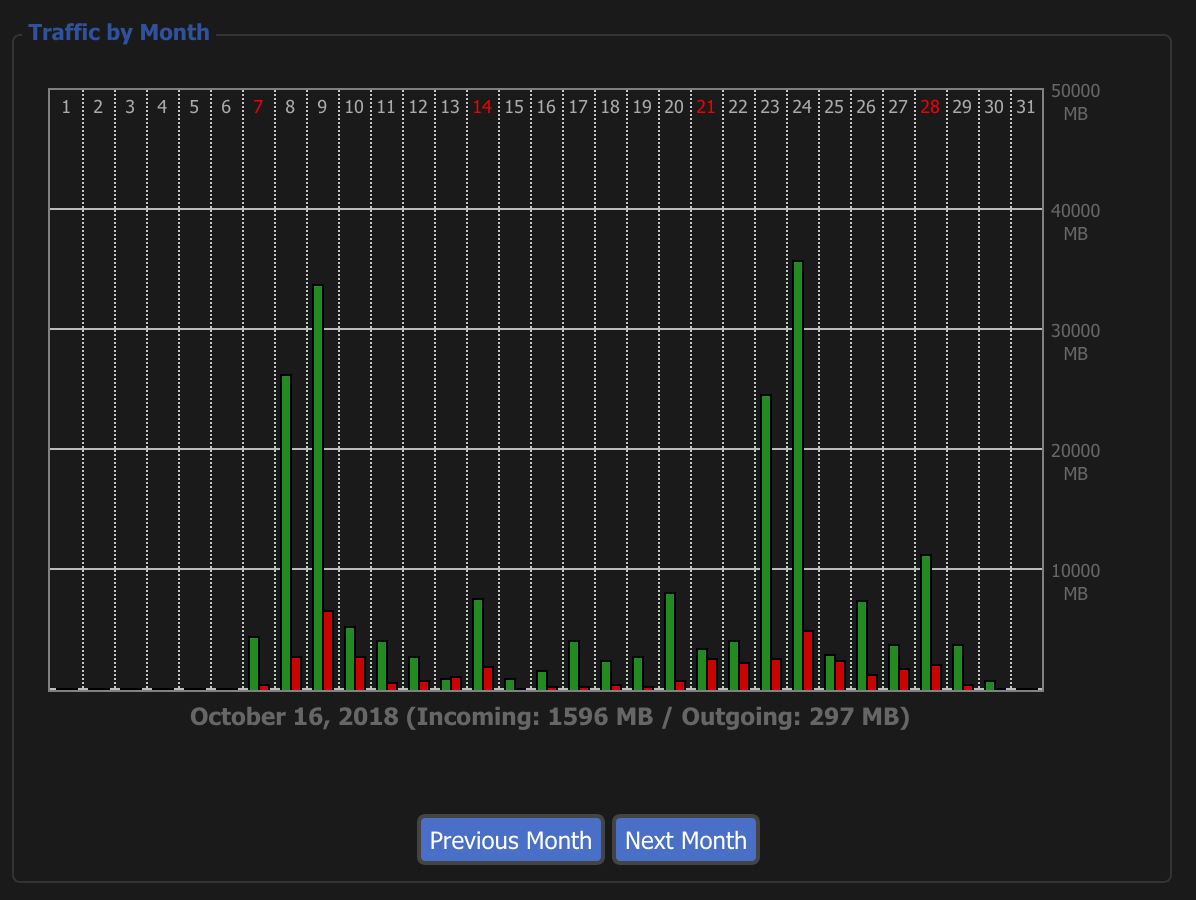Click the red day 14 label

482,107
